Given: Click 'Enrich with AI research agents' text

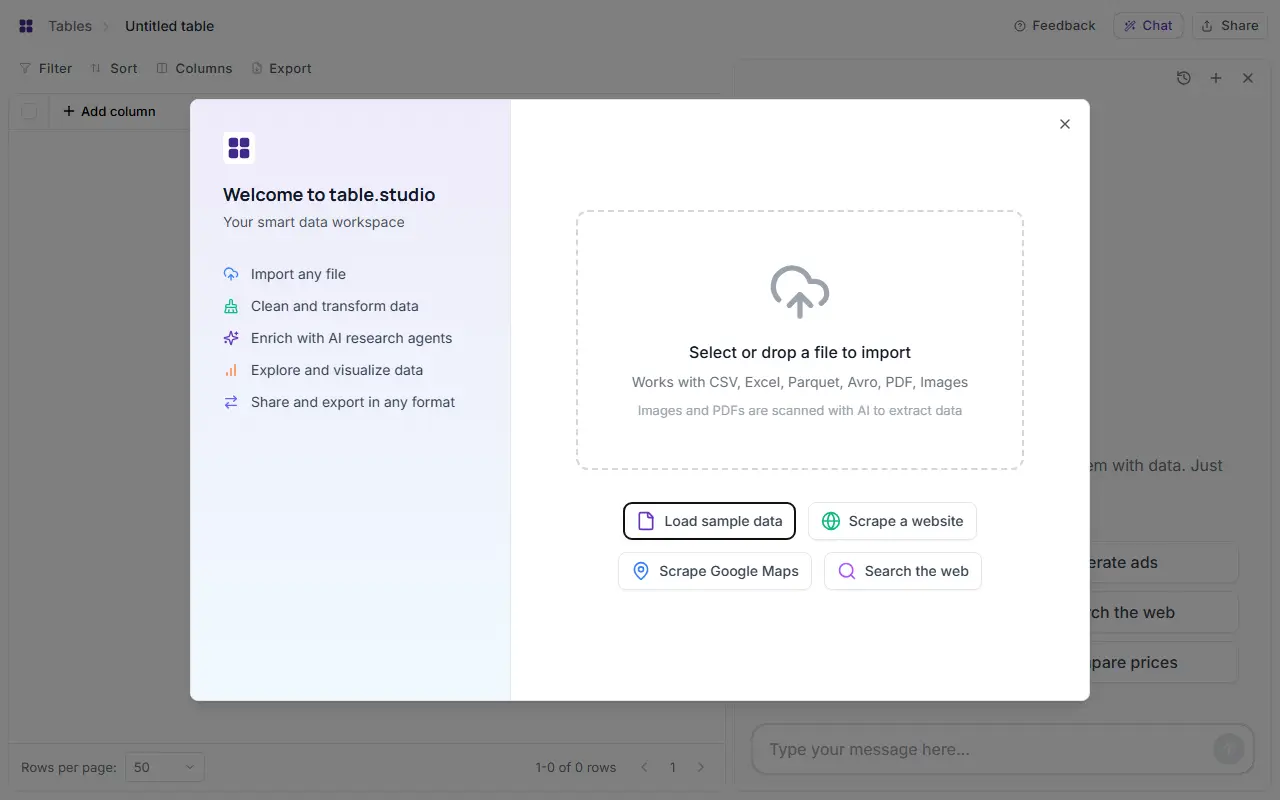Looking at the screenshot, I should [x=351, y=338].
